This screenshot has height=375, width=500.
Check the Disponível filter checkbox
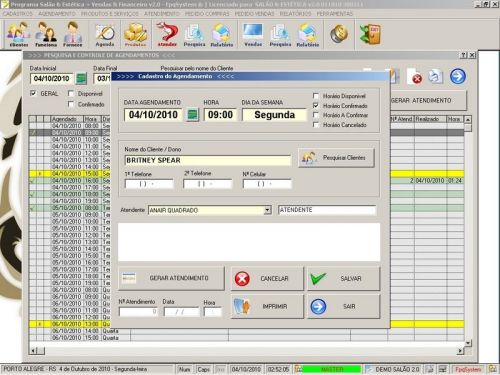point(71,94)
